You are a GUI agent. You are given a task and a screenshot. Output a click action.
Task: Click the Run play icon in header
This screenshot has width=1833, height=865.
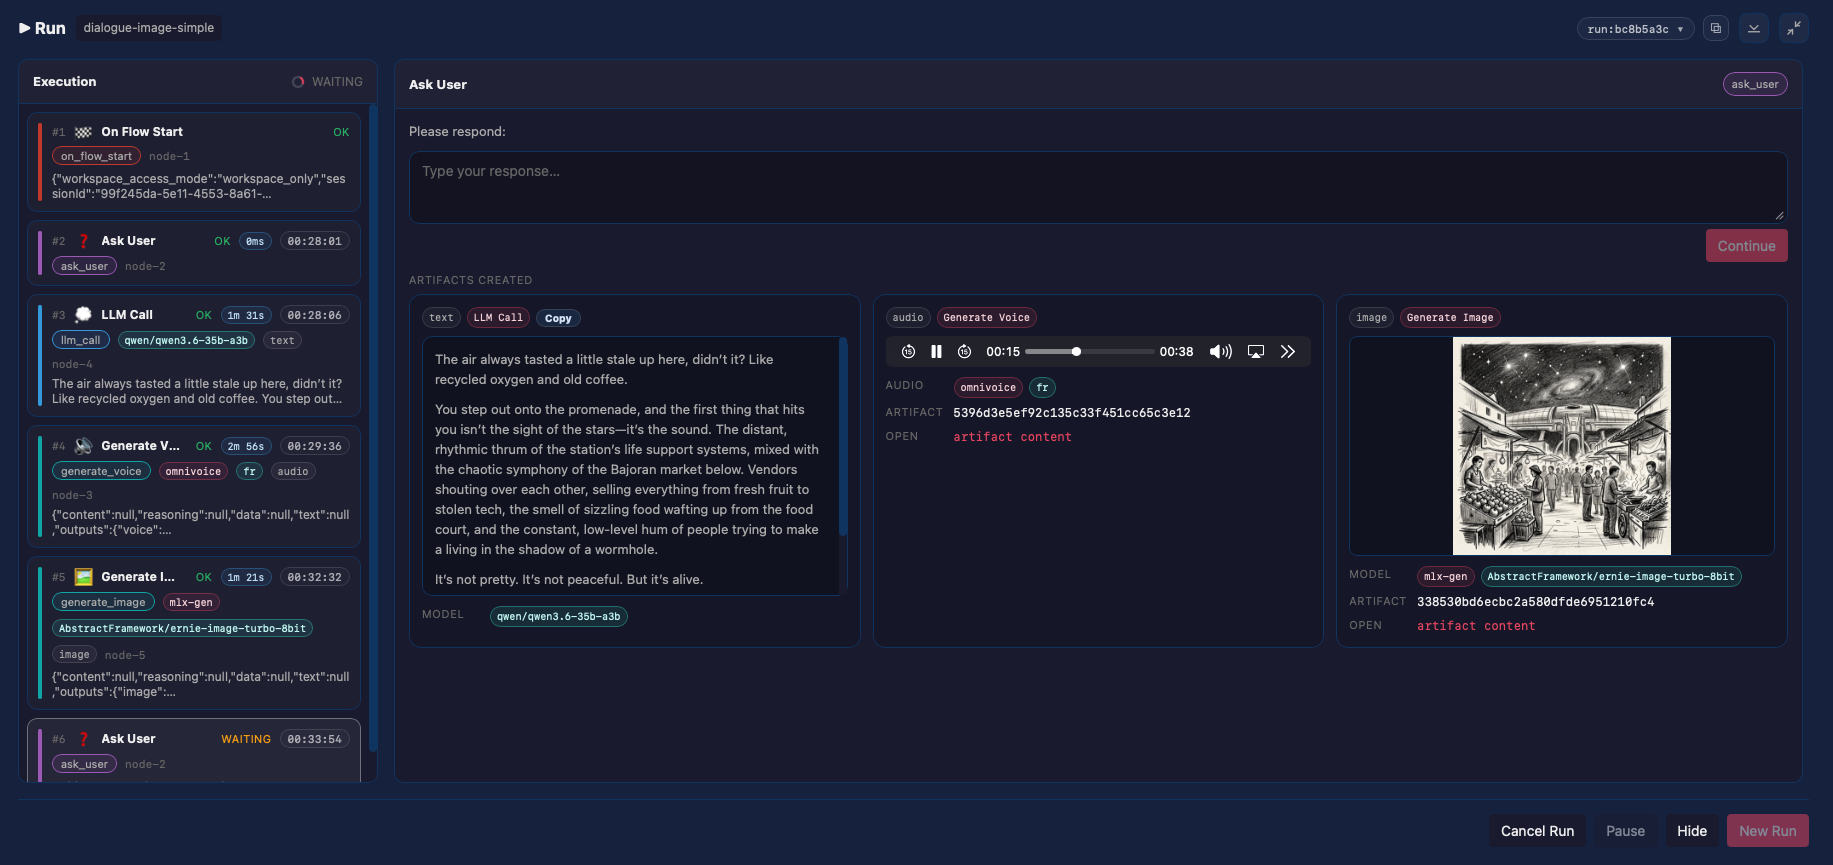coord(25,28)
